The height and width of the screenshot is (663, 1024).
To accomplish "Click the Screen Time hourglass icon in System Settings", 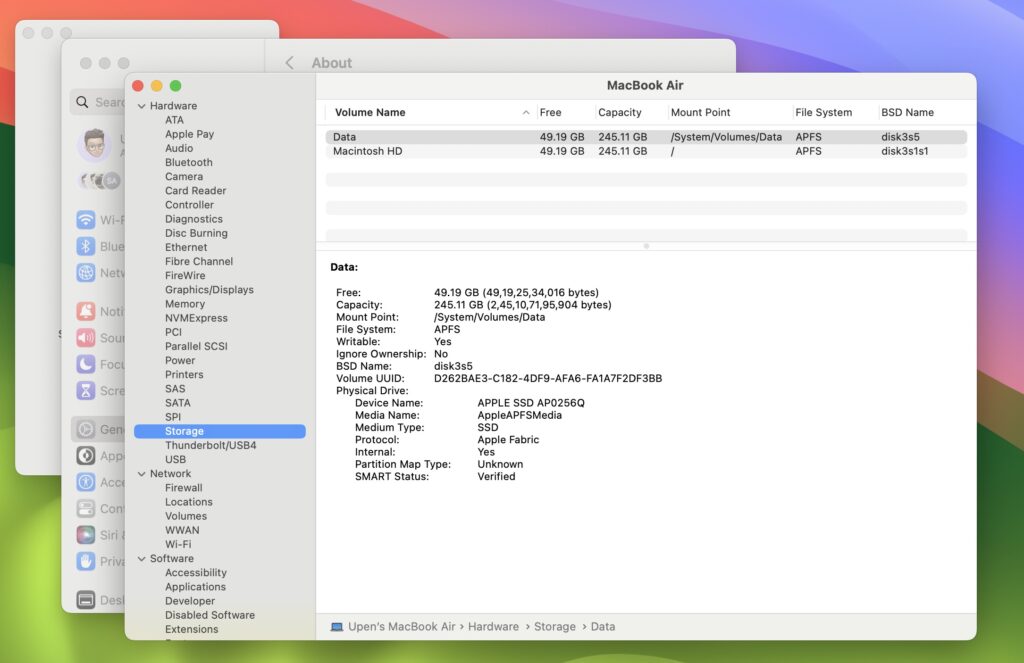I will point(86,391).
